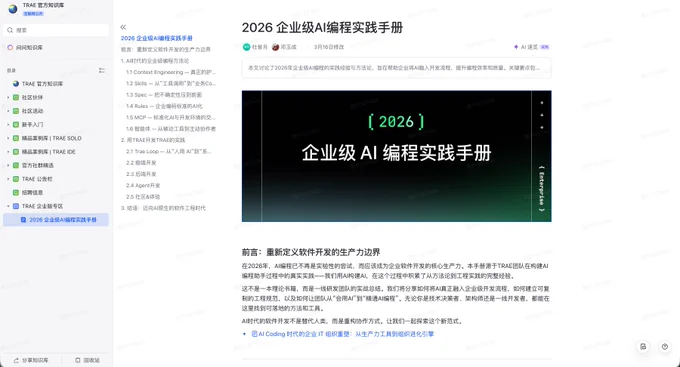
Task: Jump to outline 2.2 前端开发
Action: click(141, 163)
